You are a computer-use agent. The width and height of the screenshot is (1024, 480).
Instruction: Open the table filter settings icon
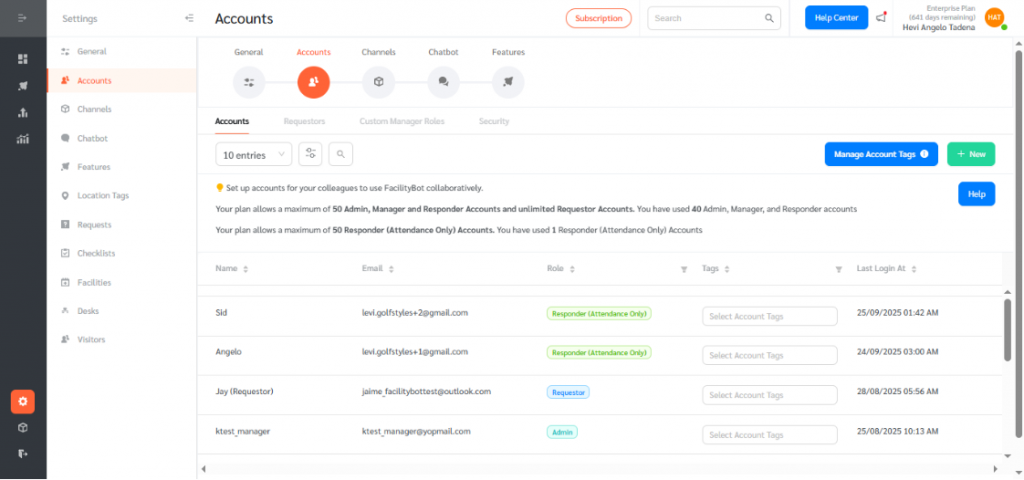[311, 154]
